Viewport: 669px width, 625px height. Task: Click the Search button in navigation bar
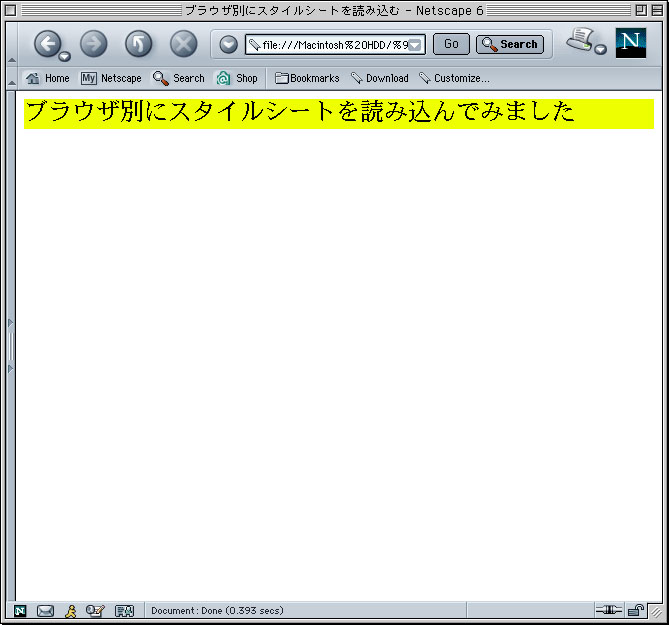pos(510,44)
